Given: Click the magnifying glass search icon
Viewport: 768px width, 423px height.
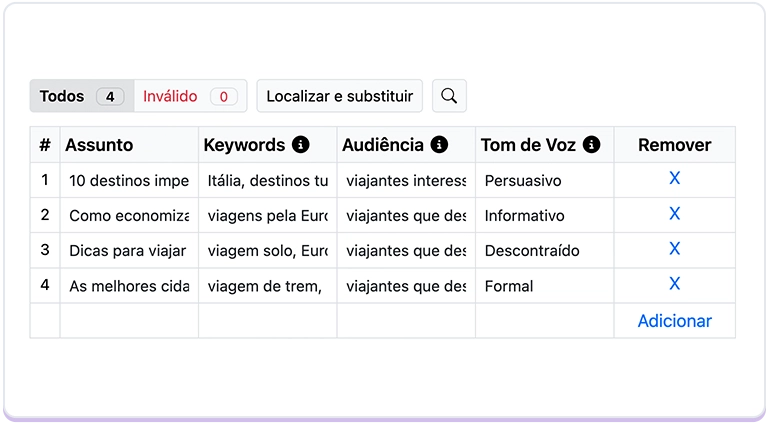Looking at the screenshot, I should point(449,96).
